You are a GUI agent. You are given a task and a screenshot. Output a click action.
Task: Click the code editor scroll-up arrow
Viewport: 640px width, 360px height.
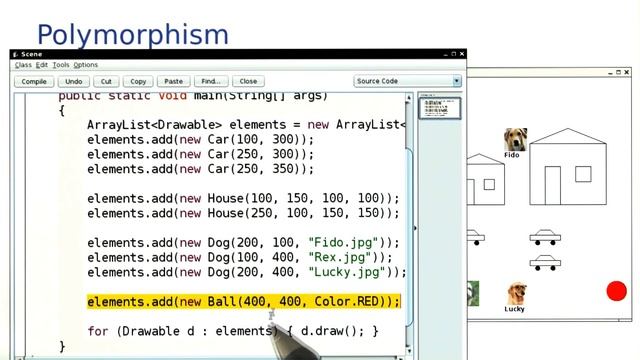[409, 98]
